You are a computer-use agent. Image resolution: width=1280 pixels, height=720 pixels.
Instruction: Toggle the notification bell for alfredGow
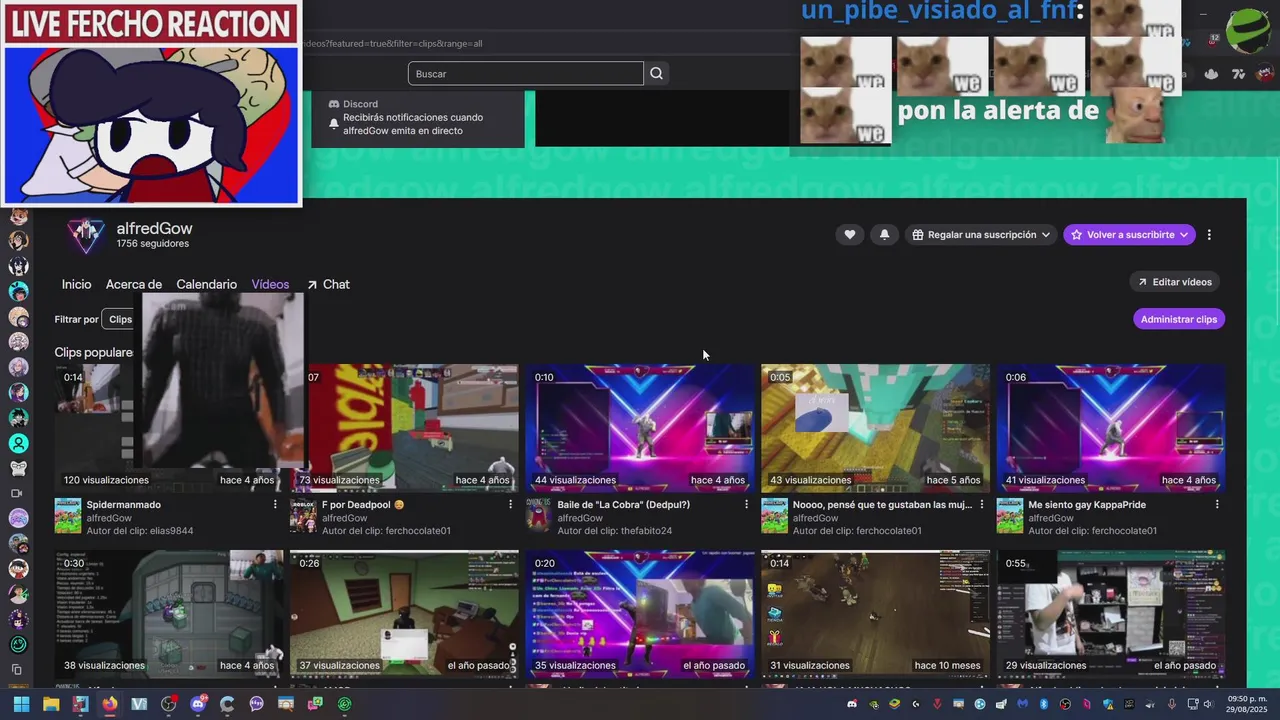[884, 235]
